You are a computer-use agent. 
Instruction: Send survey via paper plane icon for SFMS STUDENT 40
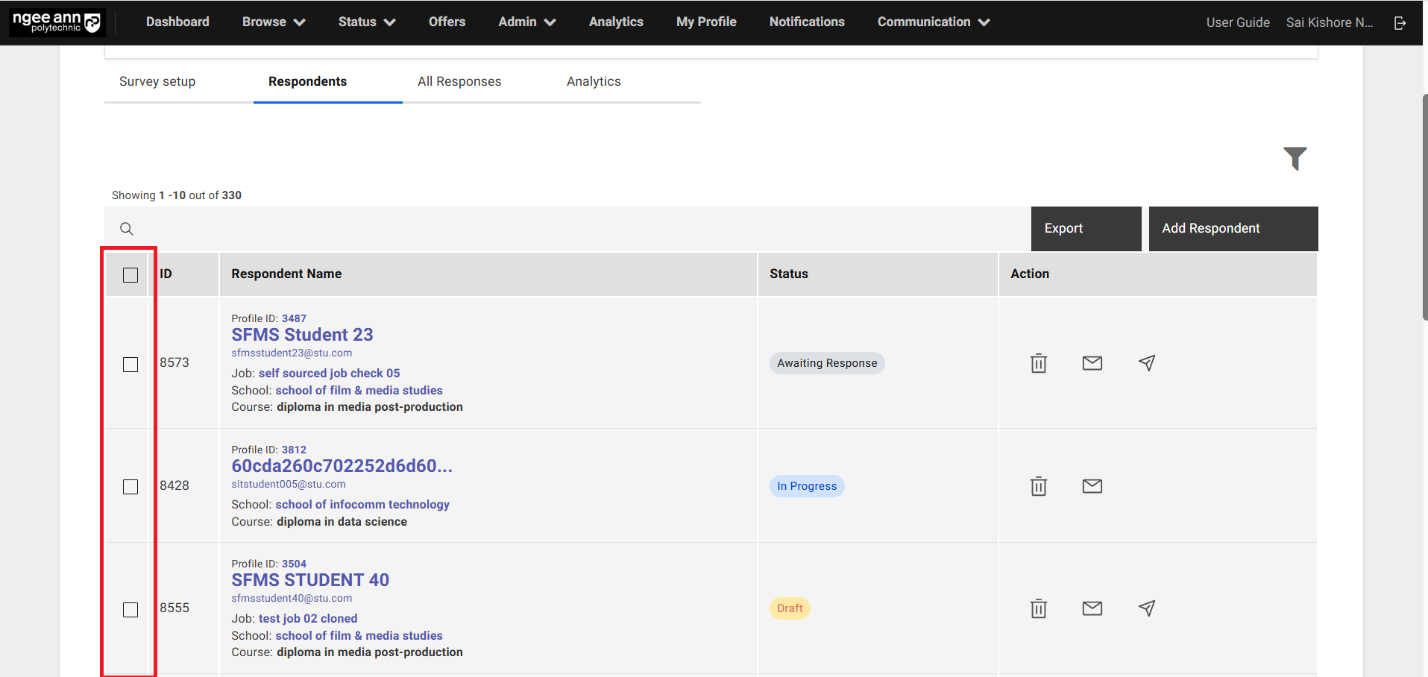click(1146, 608)
